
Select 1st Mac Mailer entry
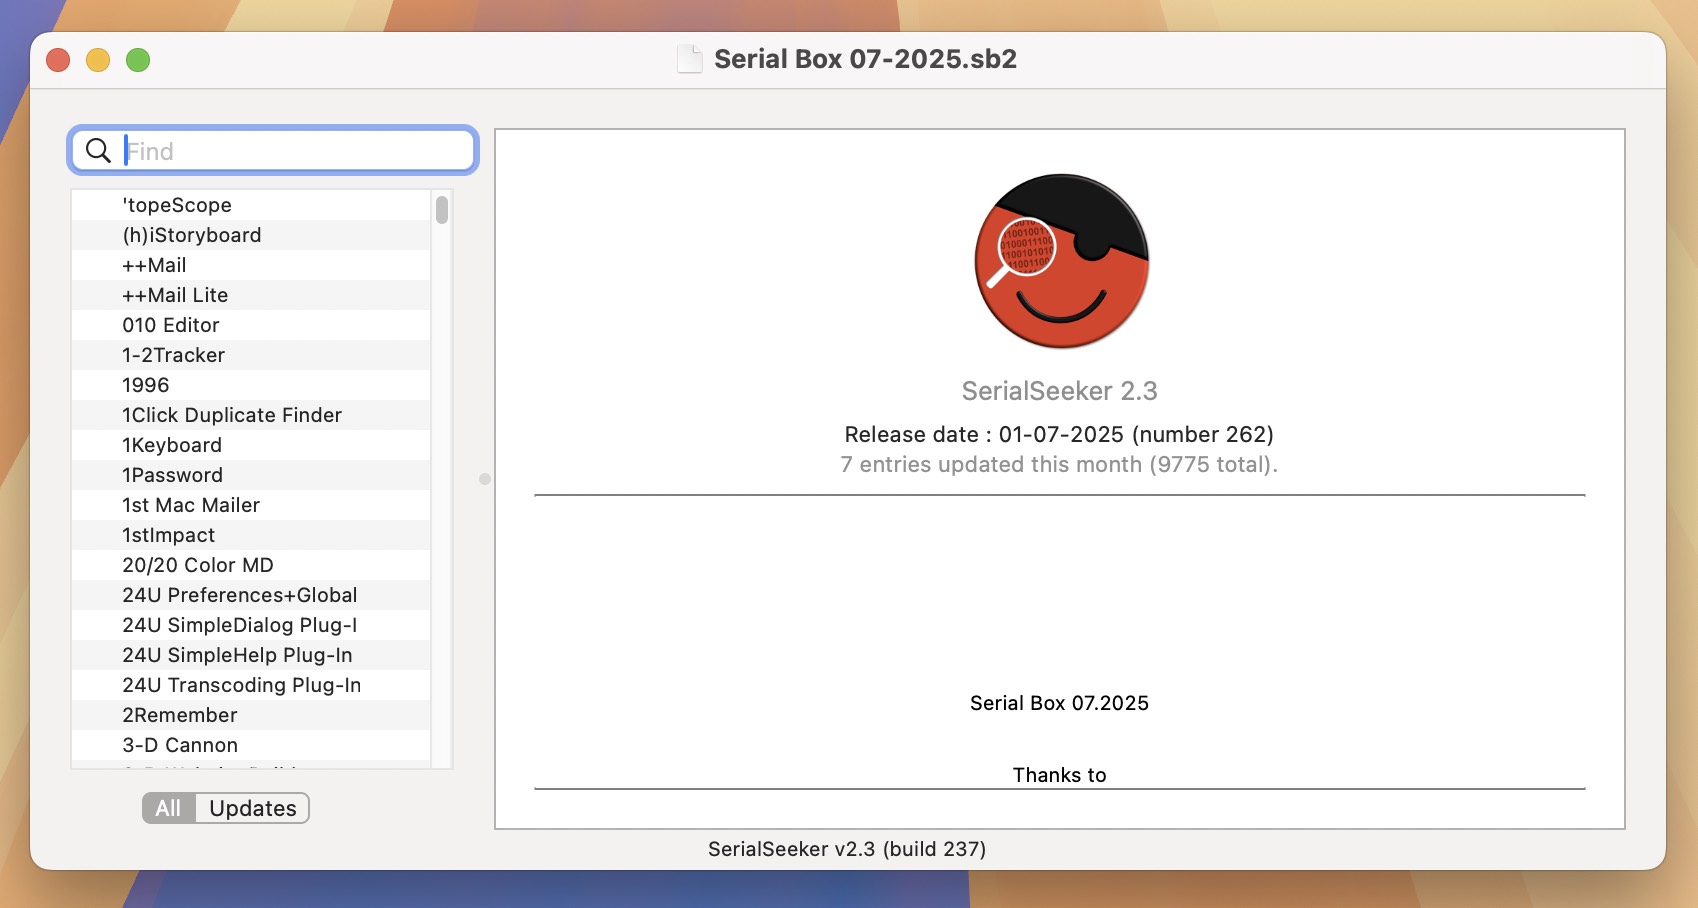[251, 505]
